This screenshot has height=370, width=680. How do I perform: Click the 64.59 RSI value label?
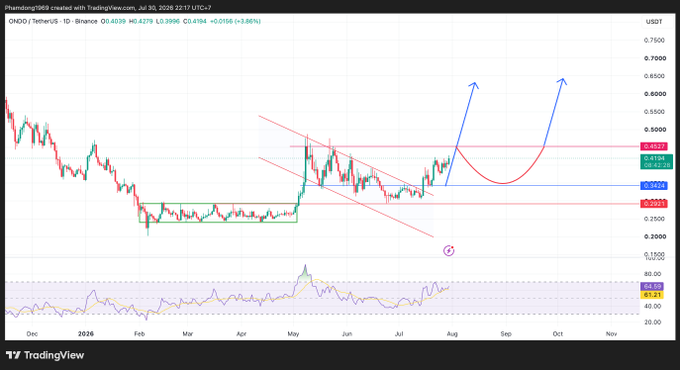[651, 286]
